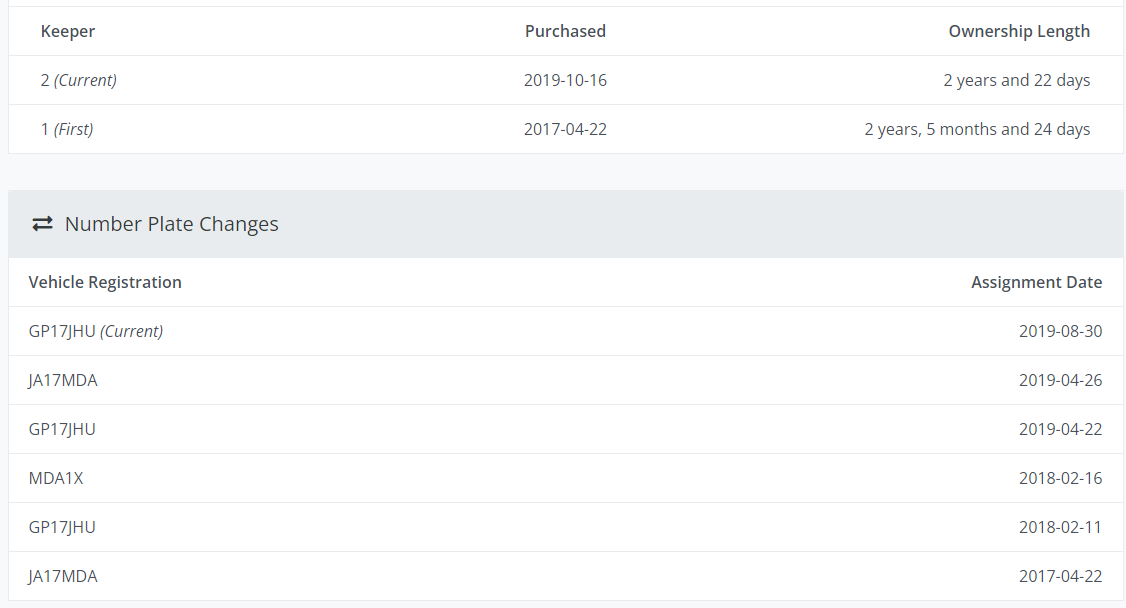Click the 1 (First) keeper entry

click(x=67, y=129)
